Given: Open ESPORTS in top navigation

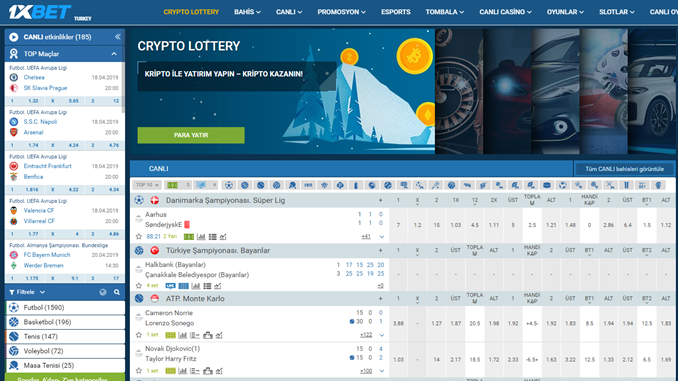Looking at the screenshot, I should [x=396, y=12].
